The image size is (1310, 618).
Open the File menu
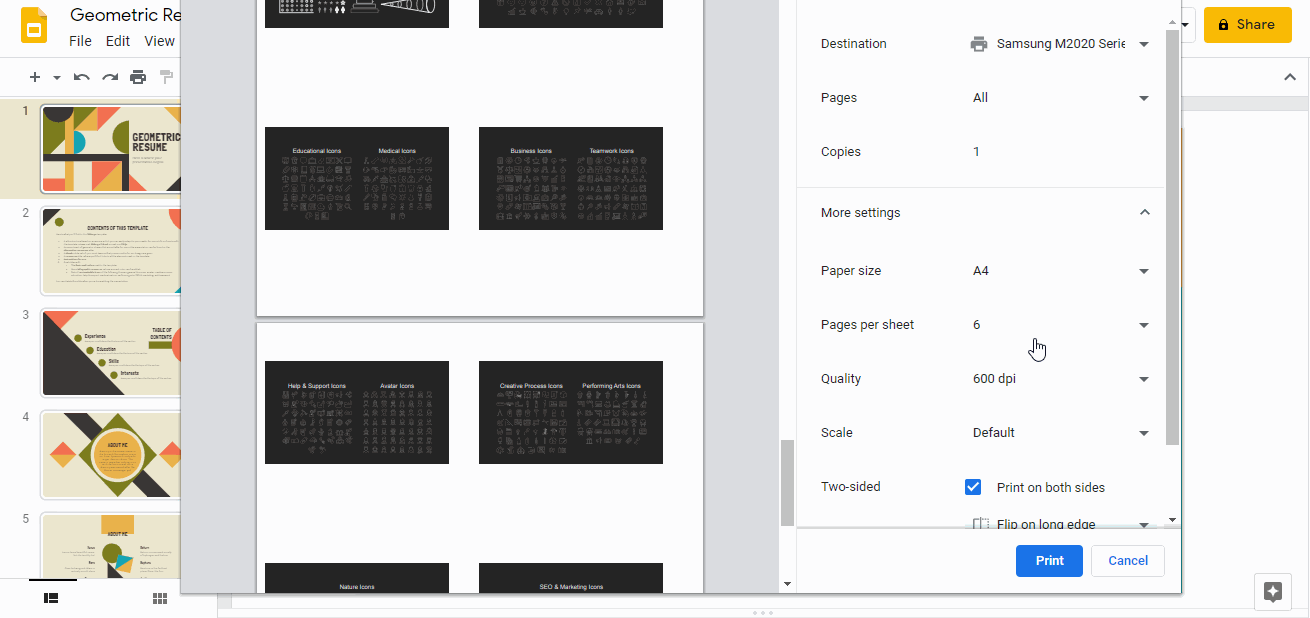pyautogui.click(x=80, y=41)
